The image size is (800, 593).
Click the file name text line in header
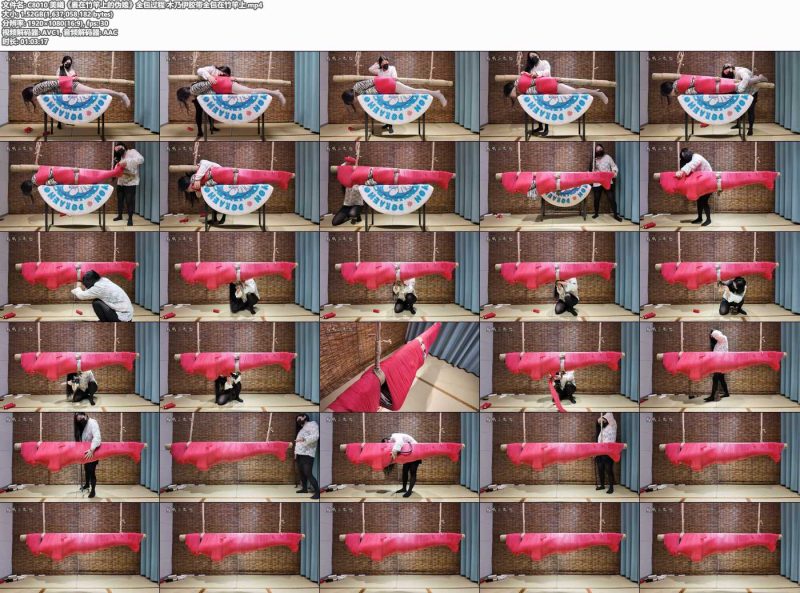click(133, 6)
